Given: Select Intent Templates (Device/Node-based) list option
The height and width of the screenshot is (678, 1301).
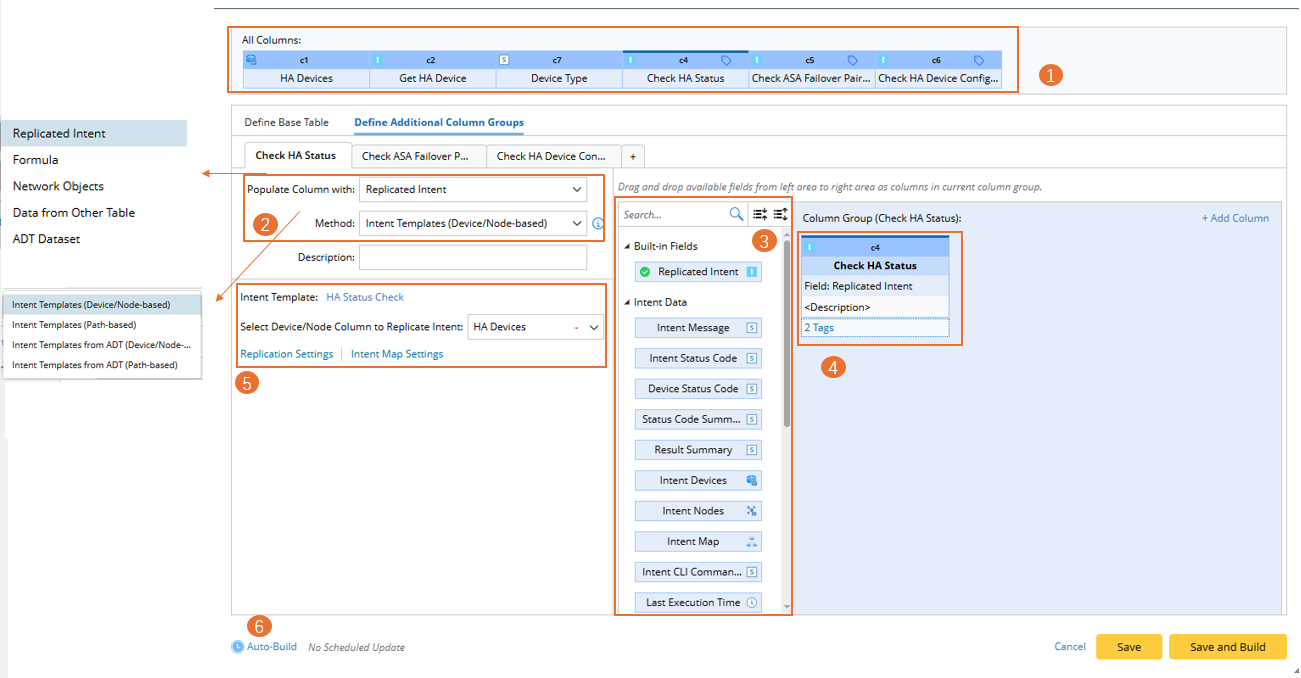Looking at the screenshot, I should 102,304.
